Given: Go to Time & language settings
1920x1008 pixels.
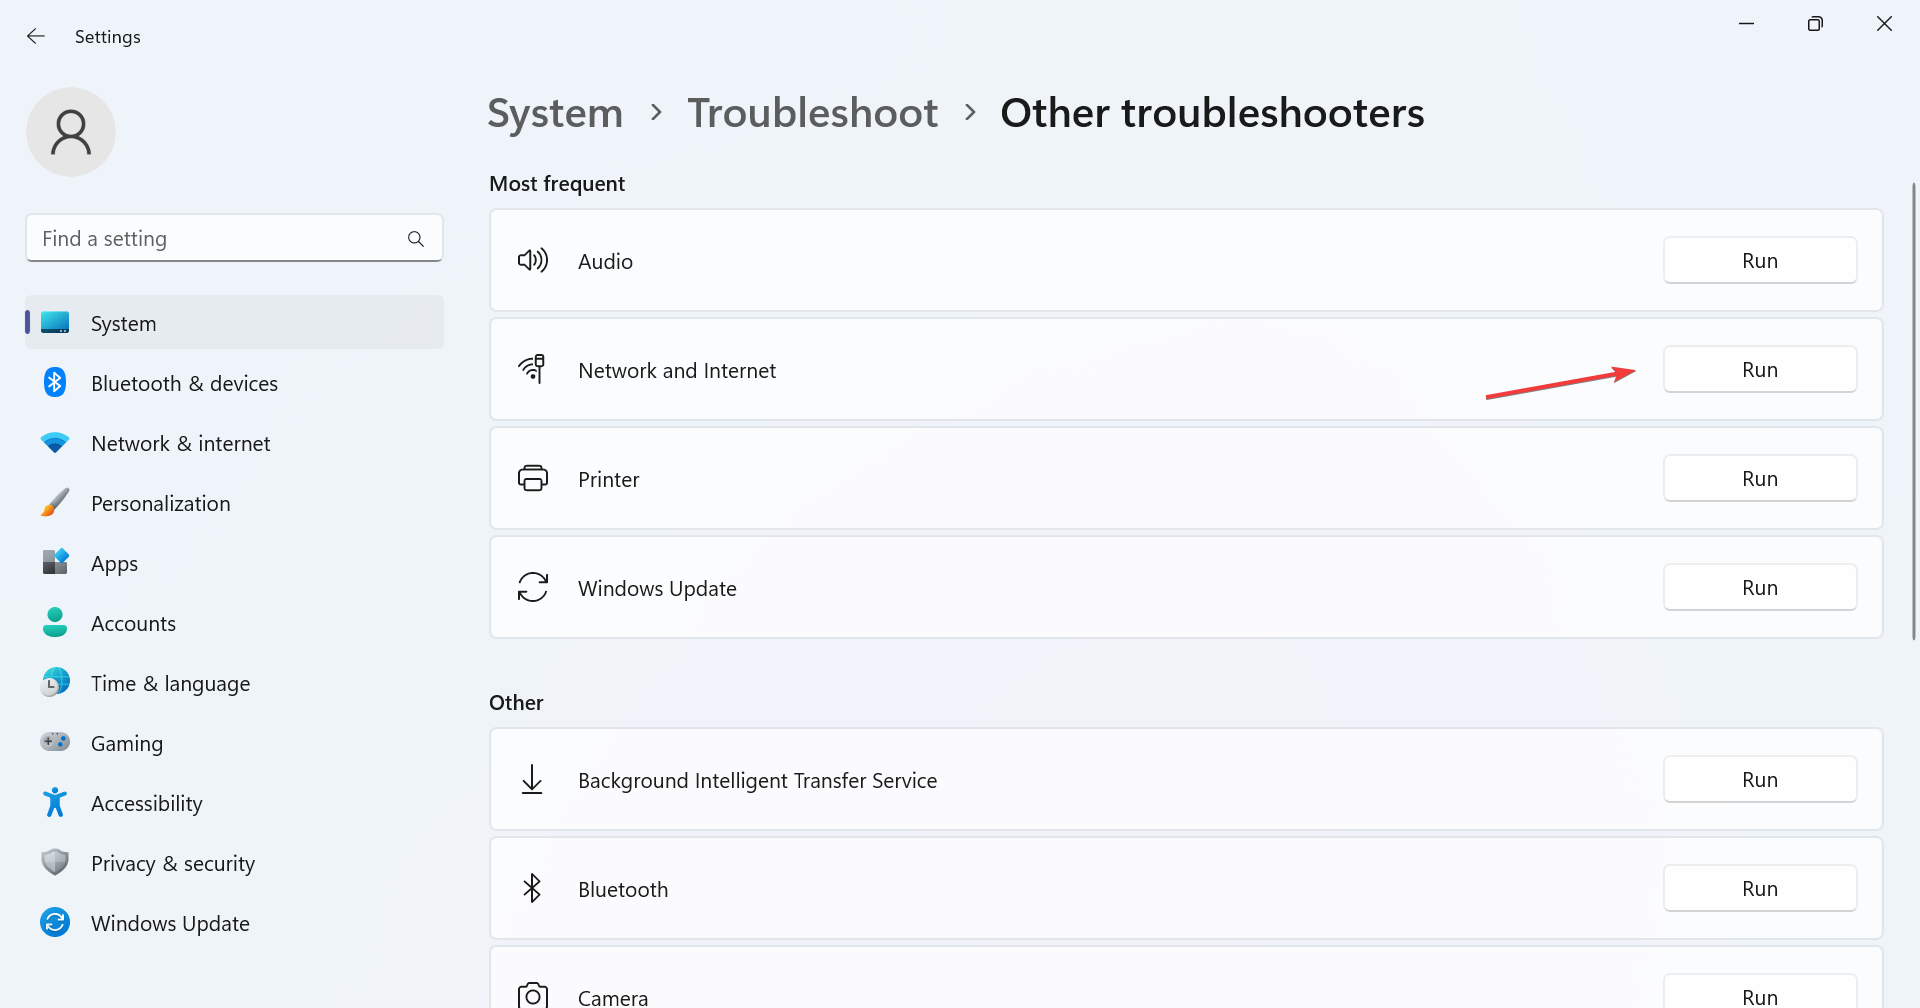Looking at the screenshot, I should (x=235, y=683).
